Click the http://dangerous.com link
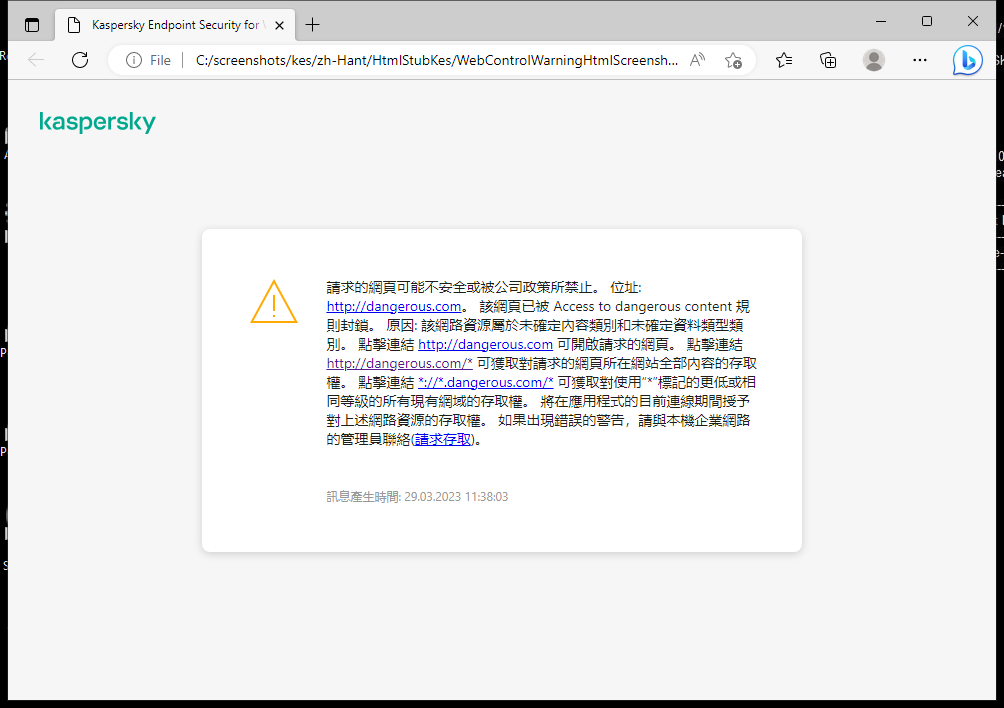The width and height of the screenshot is (1004, 708). coord(394,306)
